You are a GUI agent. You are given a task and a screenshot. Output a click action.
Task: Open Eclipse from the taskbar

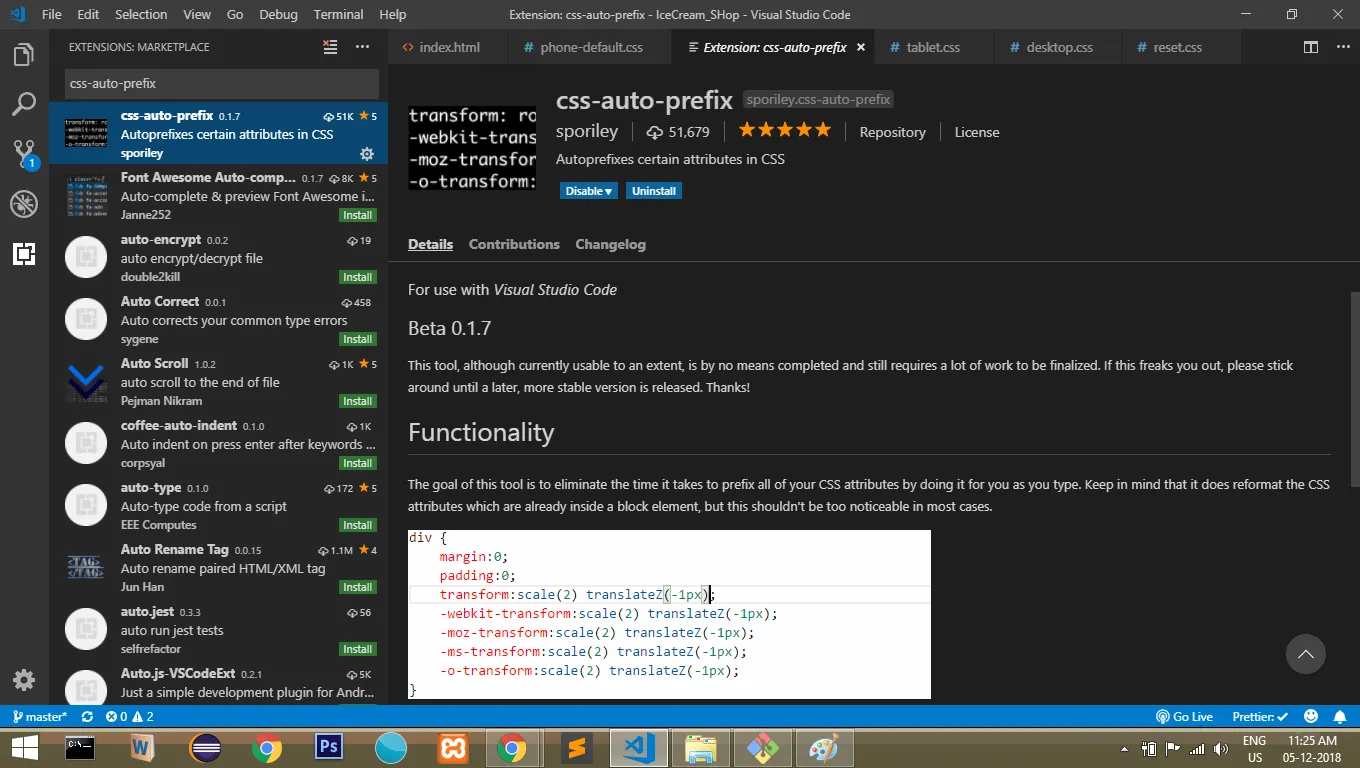[x=205, y=747]
